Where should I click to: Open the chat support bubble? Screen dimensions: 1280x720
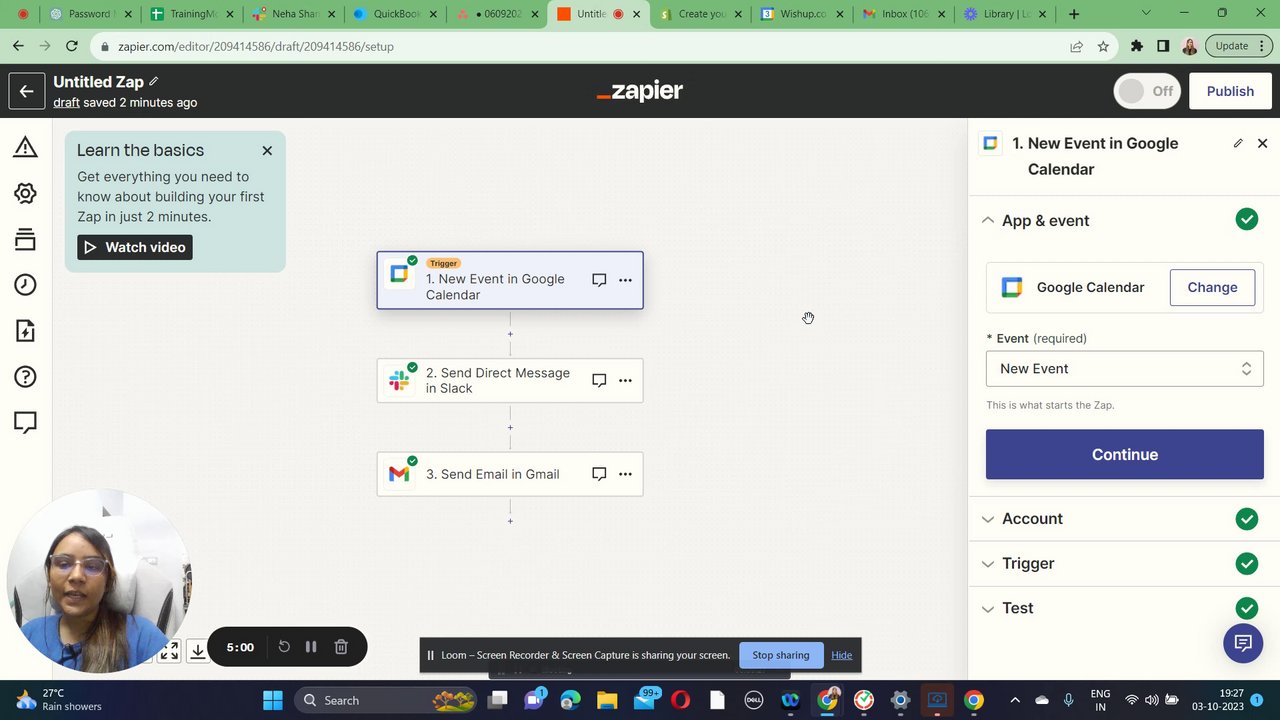1243,643
